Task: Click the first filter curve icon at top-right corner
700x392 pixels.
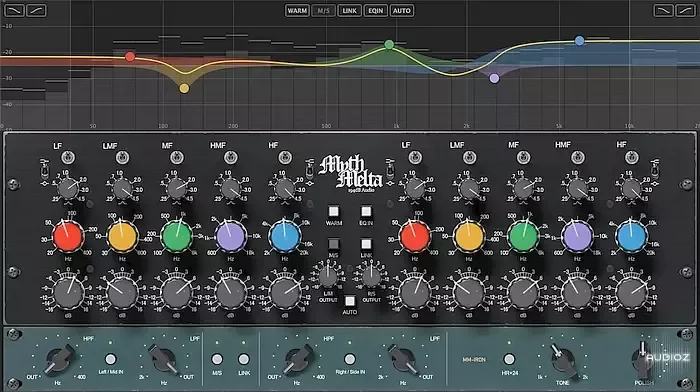Action: click(663, 11)
